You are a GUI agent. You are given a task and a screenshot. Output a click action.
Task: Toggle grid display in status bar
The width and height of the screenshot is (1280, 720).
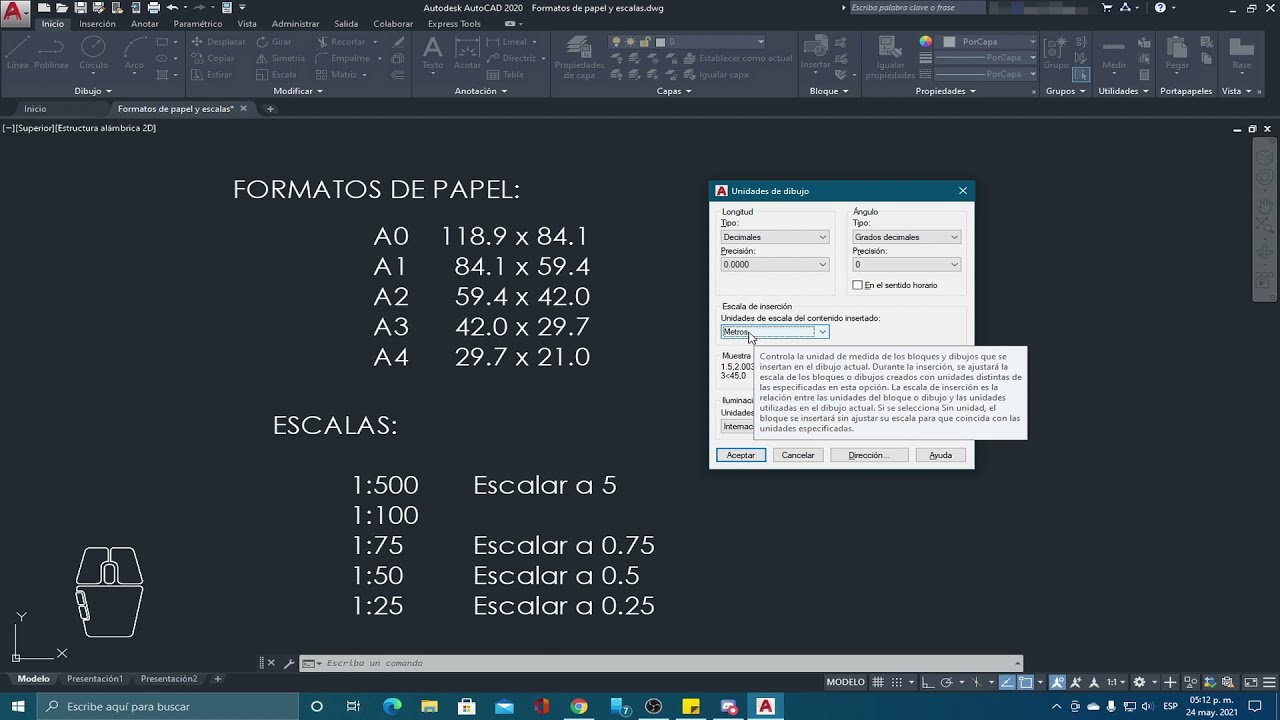[878, 682]
